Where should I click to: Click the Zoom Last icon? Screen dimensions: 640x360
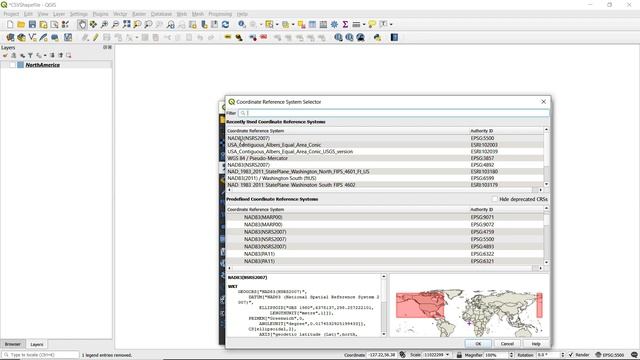coord(171,24)
